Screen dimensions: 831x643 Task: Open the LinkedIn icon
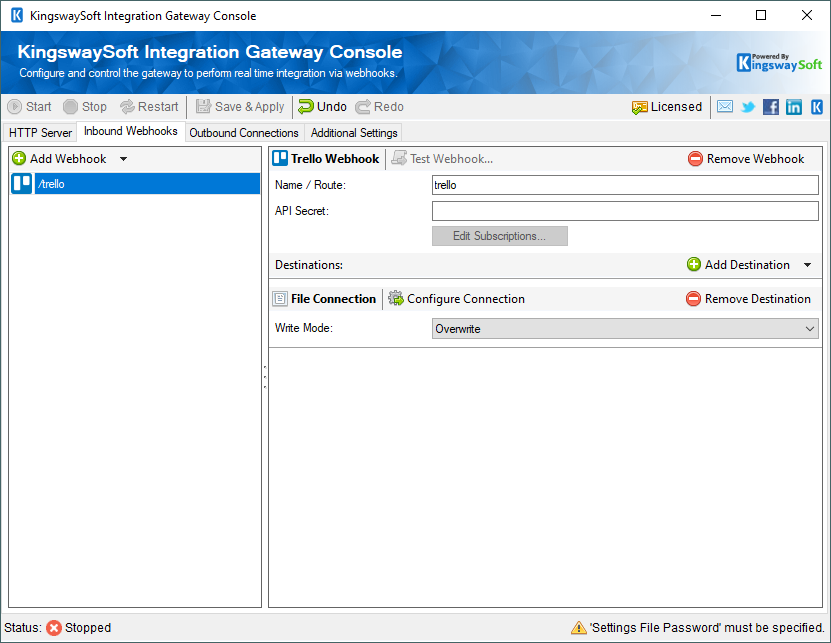click(x=793, y=107)
